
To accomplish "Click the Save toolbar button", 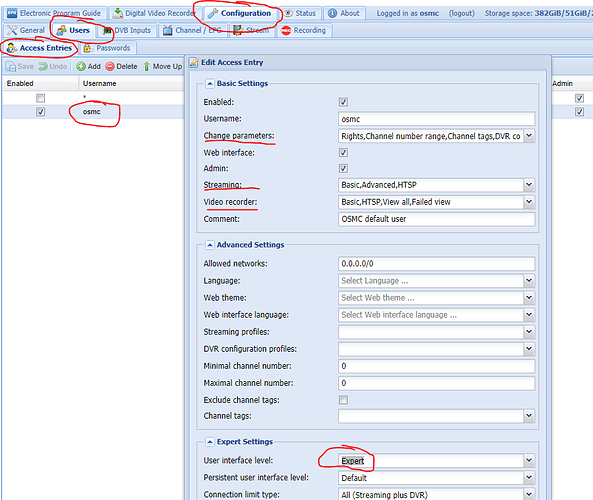I will [x=20, y=67].
